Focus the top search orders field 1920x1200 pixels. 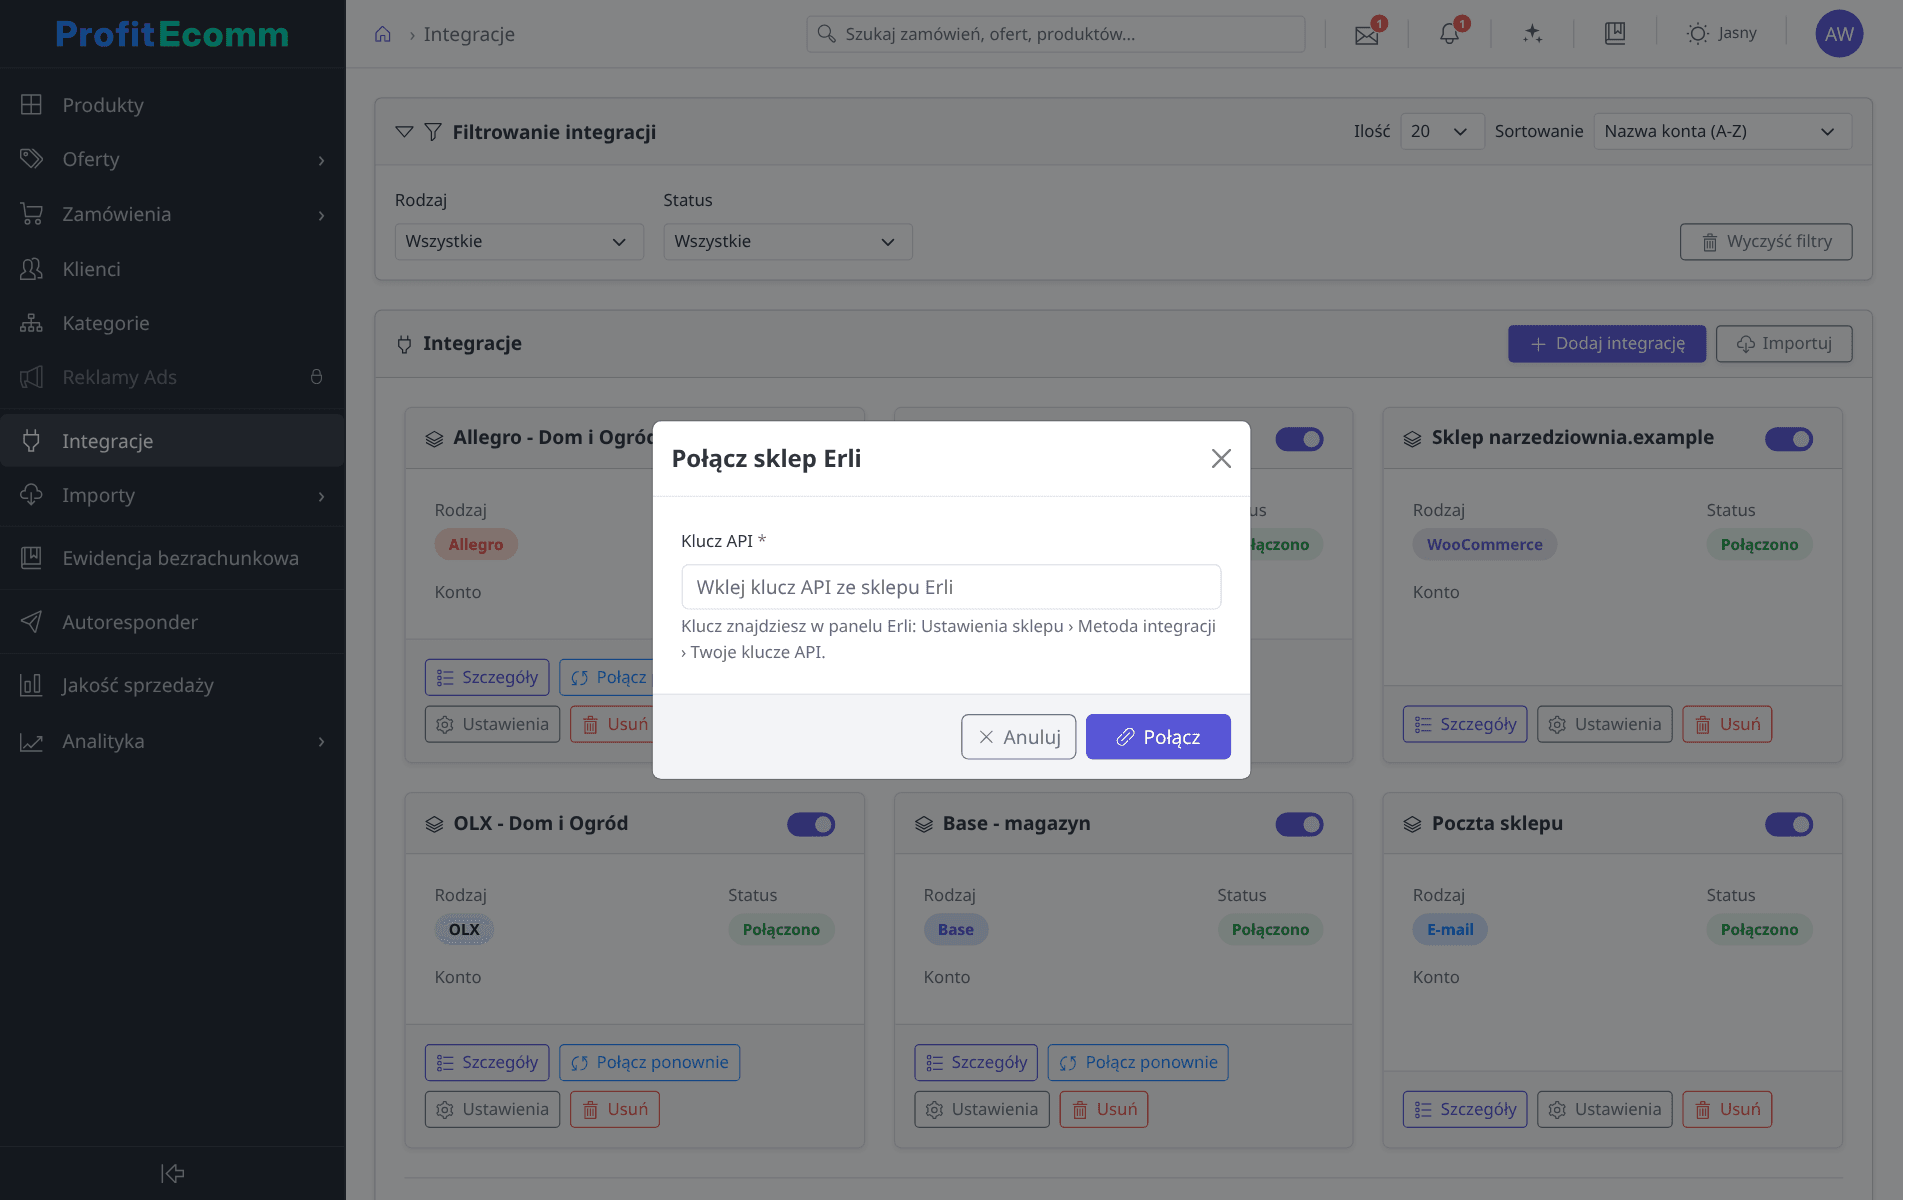click(x=1055, y=34)
